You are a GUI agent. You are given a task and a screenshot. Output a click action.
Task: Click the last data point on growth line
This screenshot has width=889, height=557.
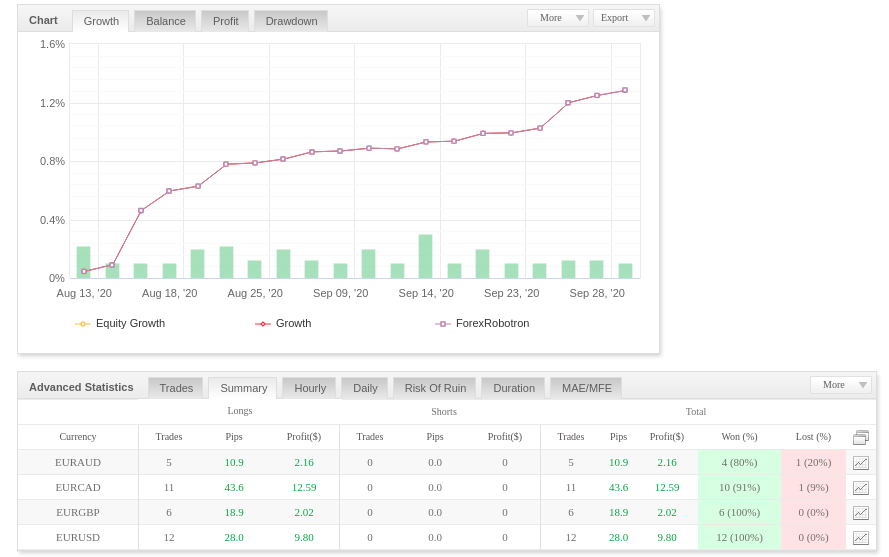point(625,90)
